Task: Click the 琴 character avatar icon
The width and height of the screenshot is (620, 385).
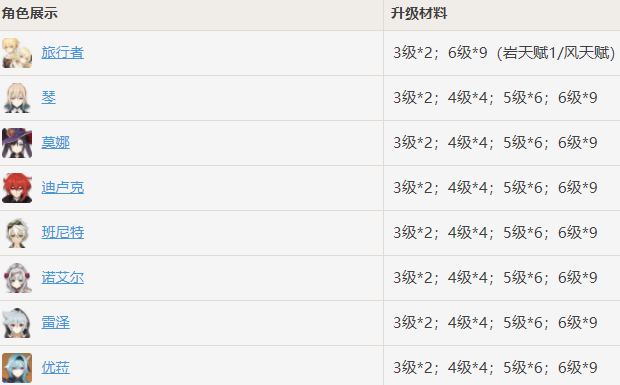Action: tap(17, 98)
